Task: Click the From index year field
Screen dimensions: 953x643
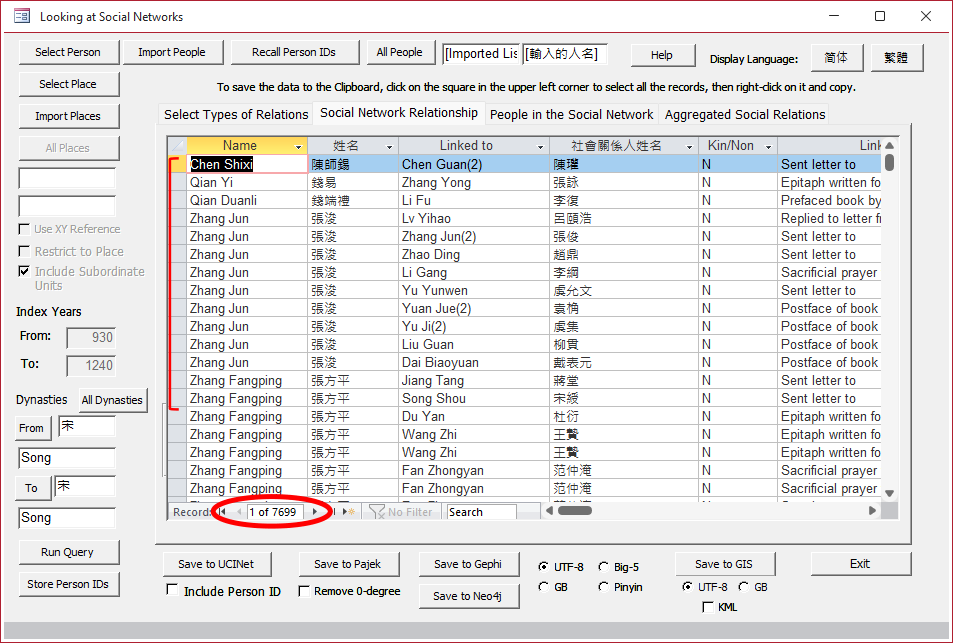Action: coord(91,338)
